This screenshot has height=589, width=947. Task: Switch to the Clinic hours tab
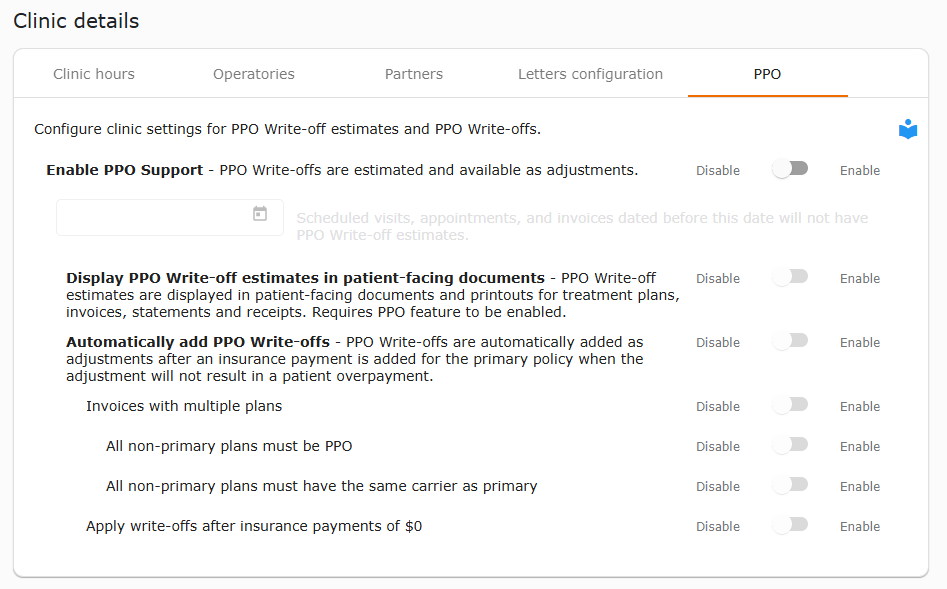(94, 74)
